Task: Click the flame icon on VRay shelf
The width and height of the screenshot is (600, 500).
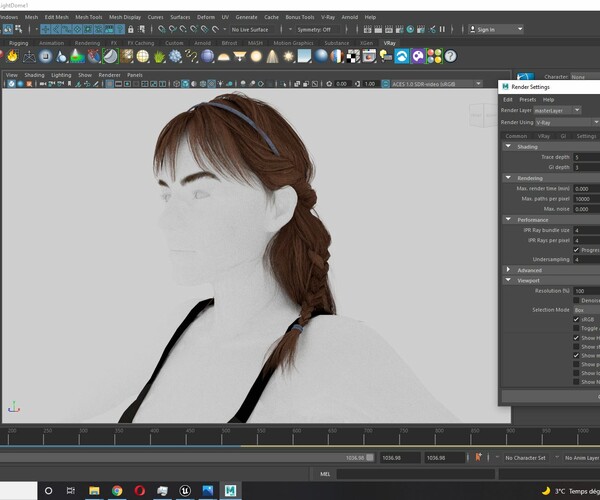Action: click(13, 56)
